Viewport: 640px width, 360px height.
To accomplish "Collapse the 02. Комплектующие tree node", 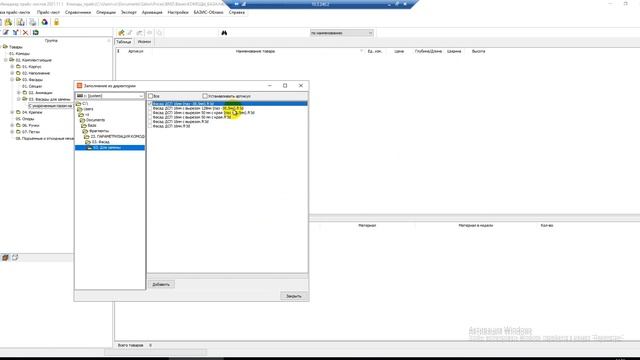I will (x=6, y=60).
